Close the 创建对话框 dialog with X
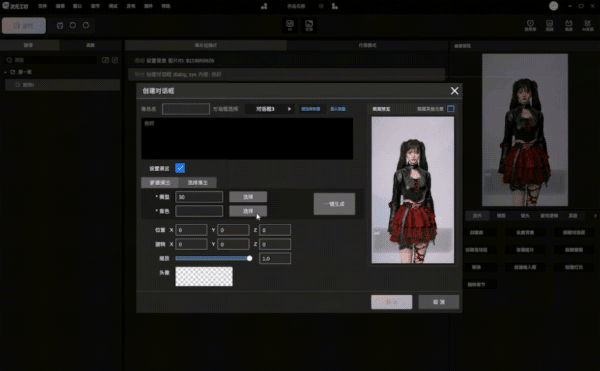 454,91
